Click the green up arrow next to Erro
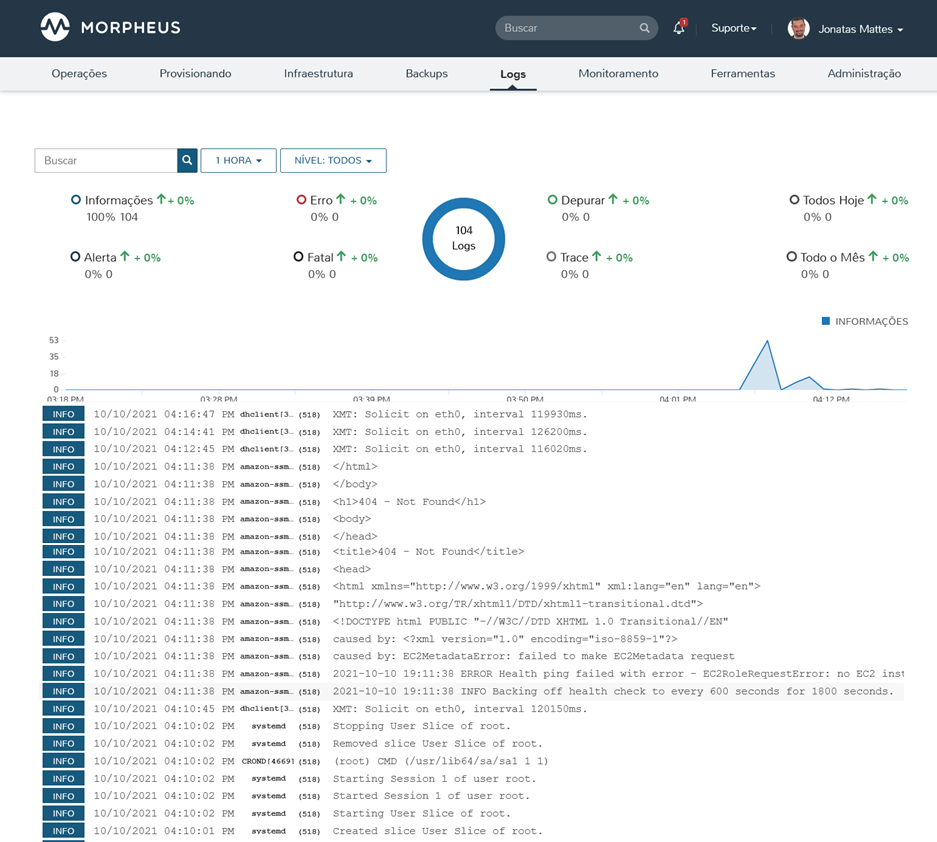937x842 pixels. coord(341,200)
